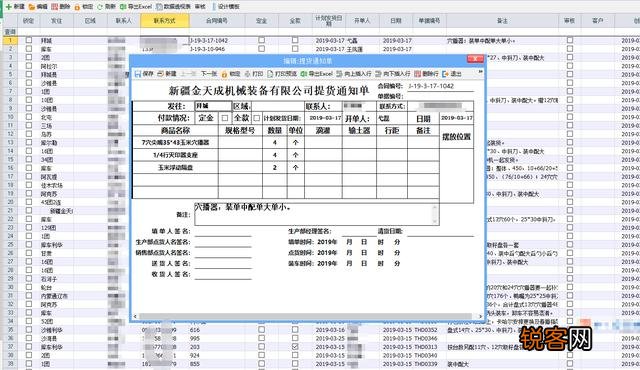Viewport: 640px width, 370px height.
Task: Click the 打印 printer icon
Action: point(247,74)
